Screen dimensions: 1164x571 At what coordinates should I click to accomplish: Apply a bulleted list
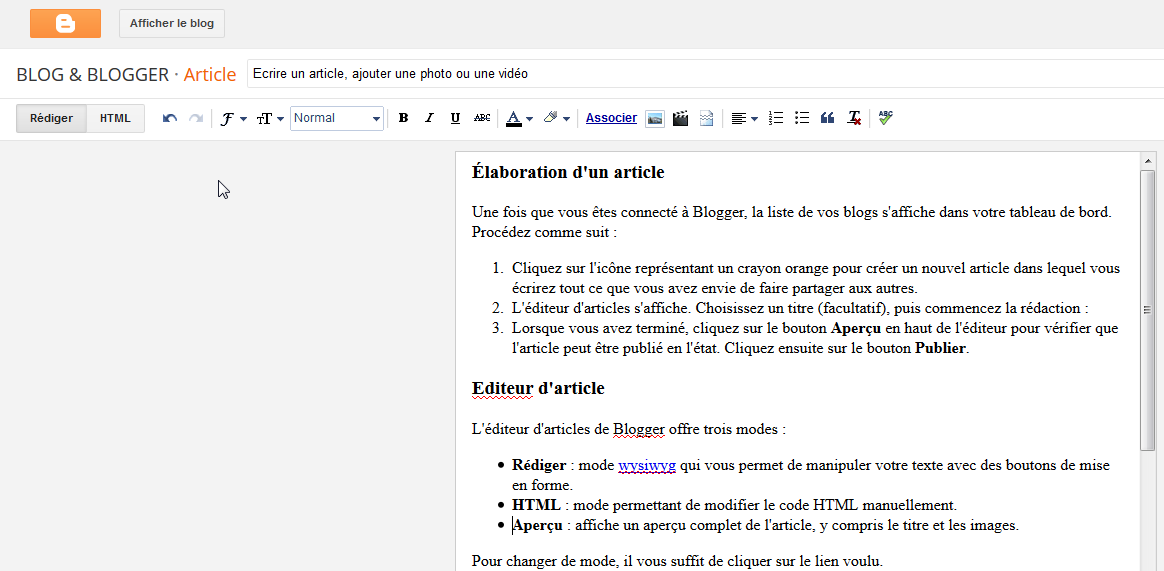(802, 118)
